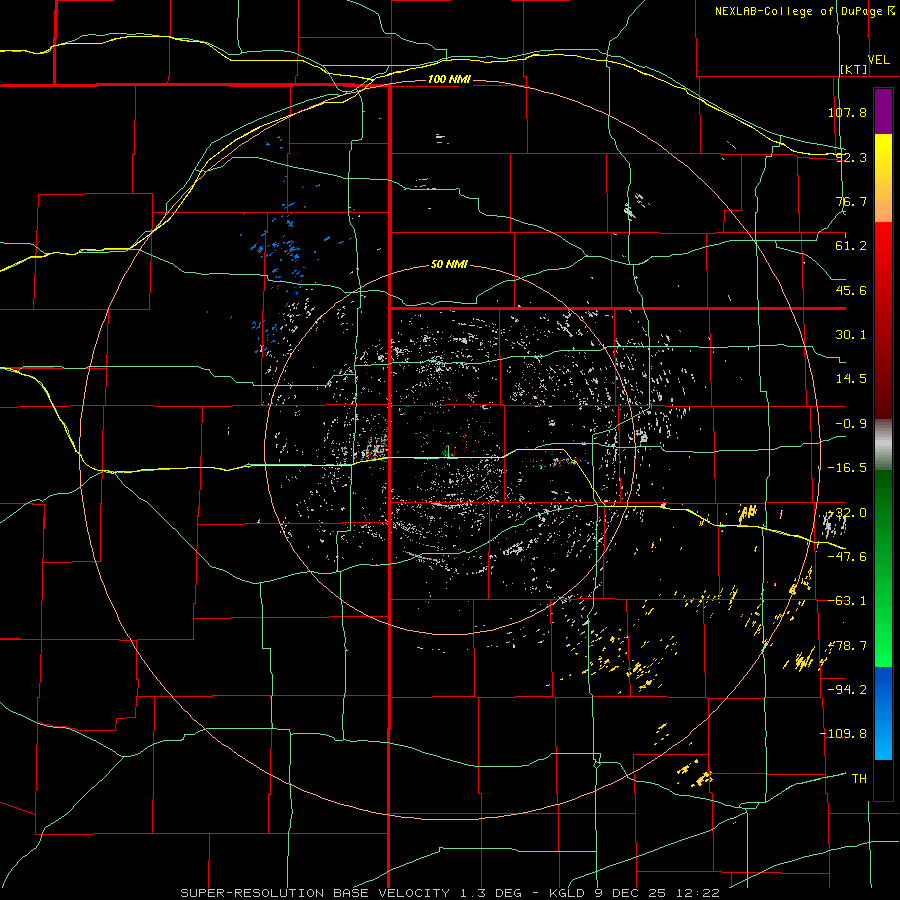Select the -78.7 scale value
900x900 pixels.
pos(847,646)
